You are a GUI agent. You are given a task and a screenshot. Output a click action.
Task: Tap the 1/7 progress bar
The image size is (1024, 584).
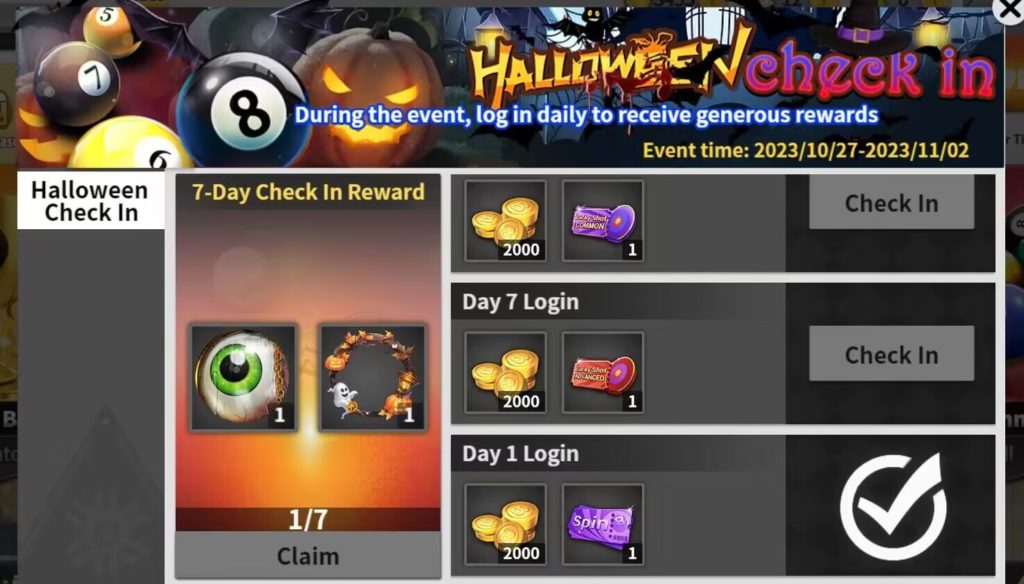click(308, 519)
